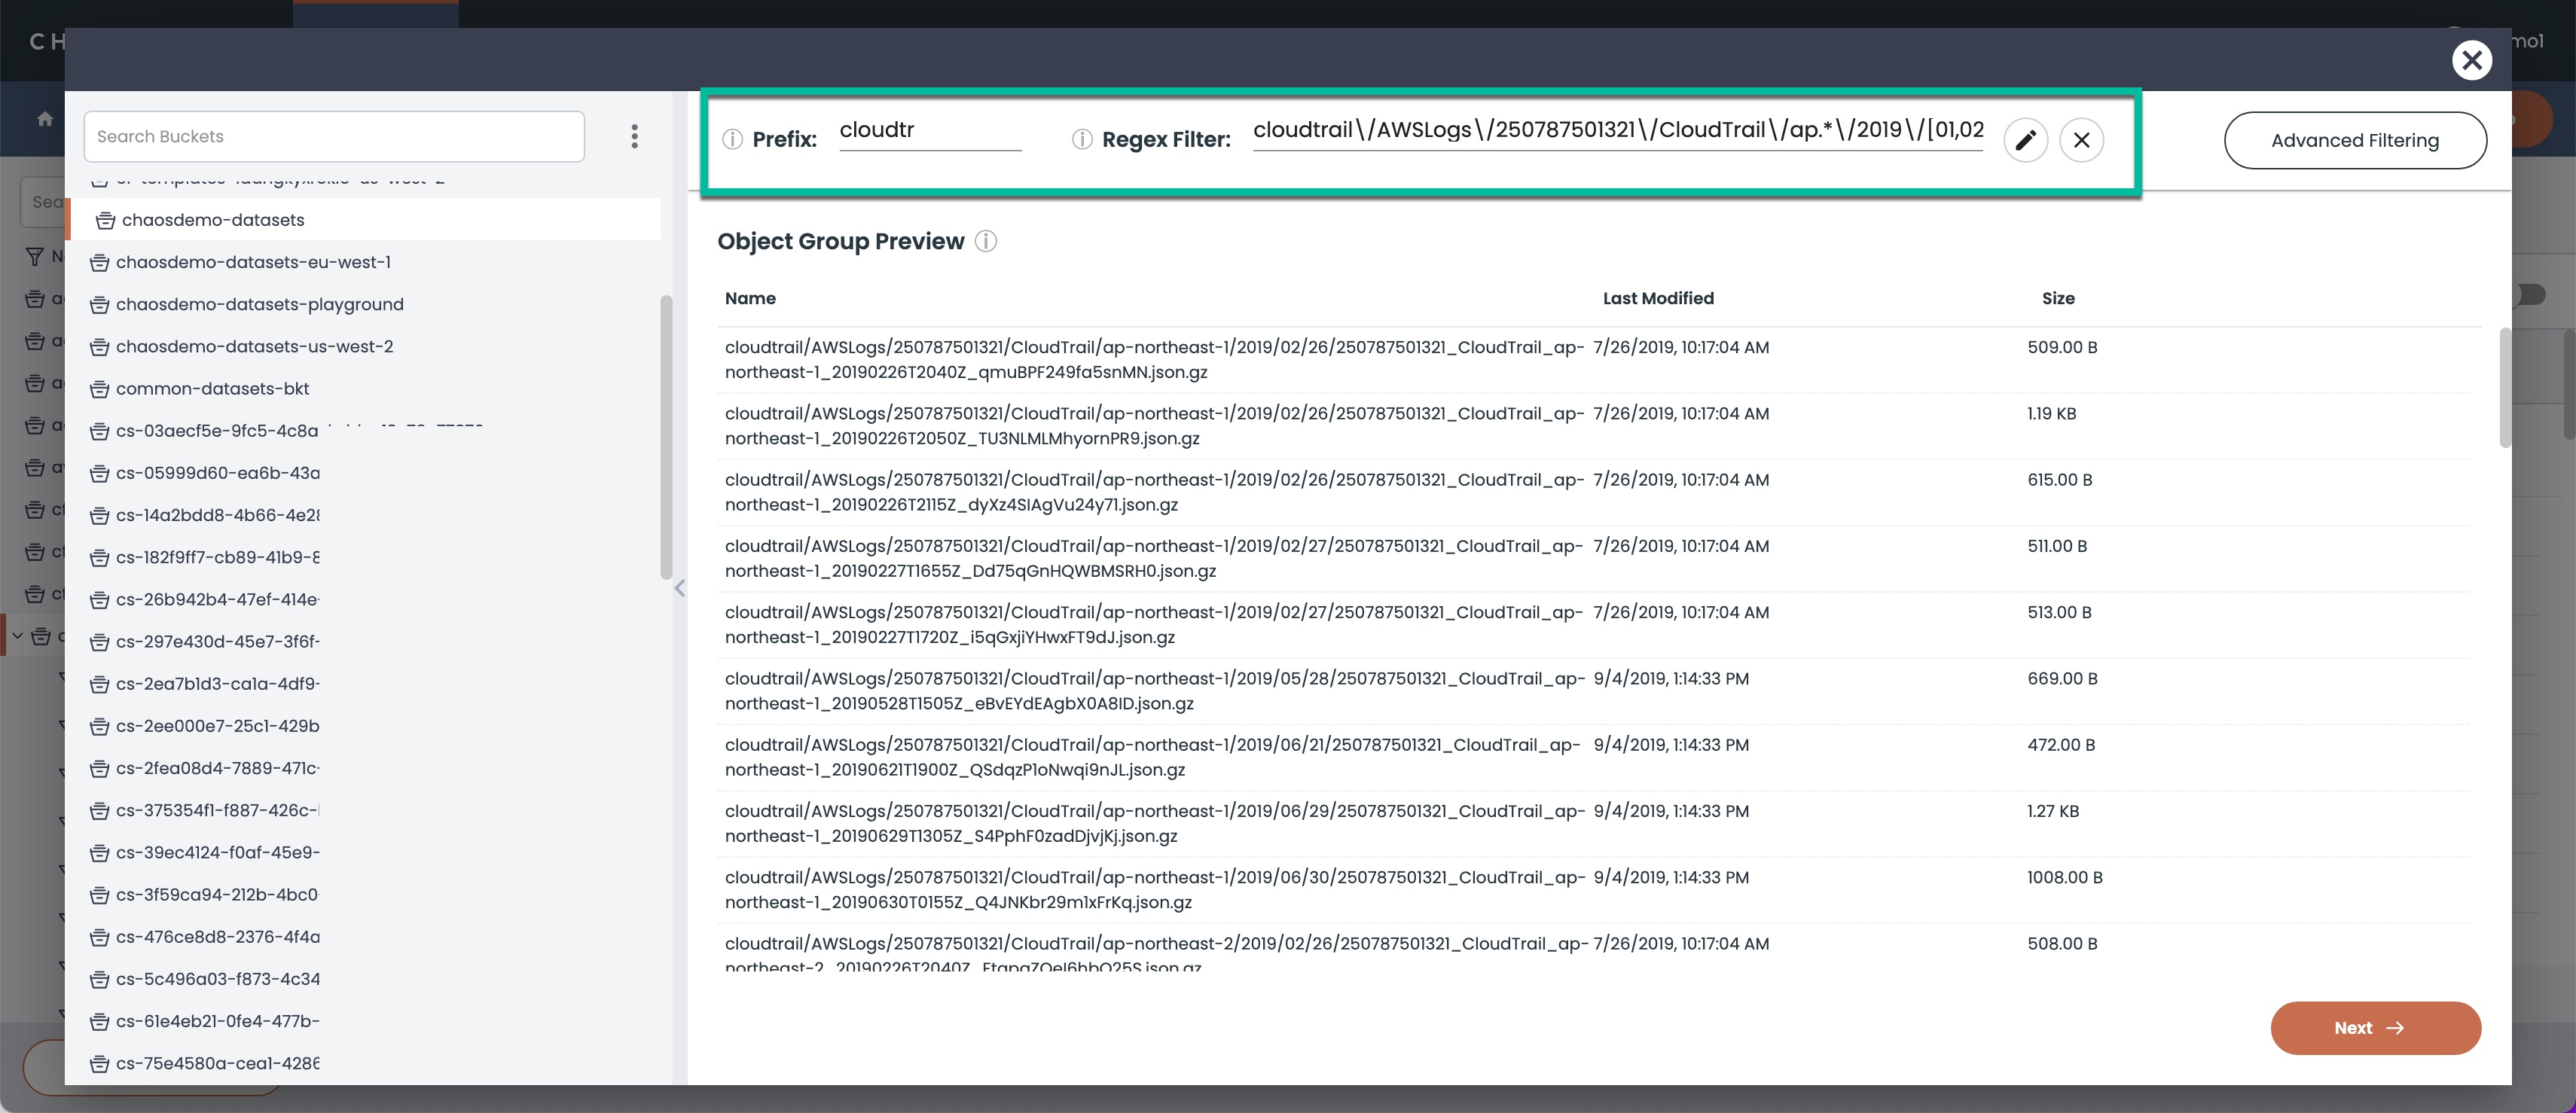The width and height of the screenshot is (2576, 1113).
Task: Click the info icon beside Regex Filter
Action: coord(1081,140)
